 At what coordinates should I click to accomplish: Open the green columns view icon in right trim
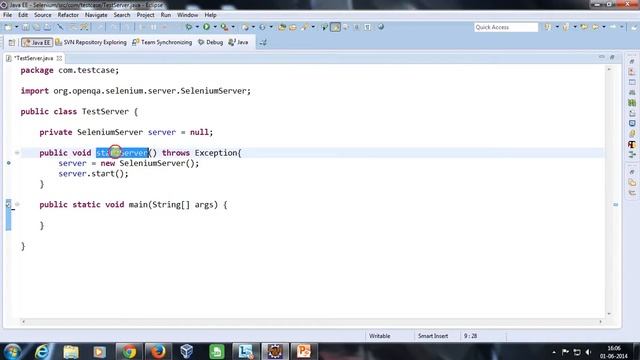pyautogui.click(x=632, y=103)
